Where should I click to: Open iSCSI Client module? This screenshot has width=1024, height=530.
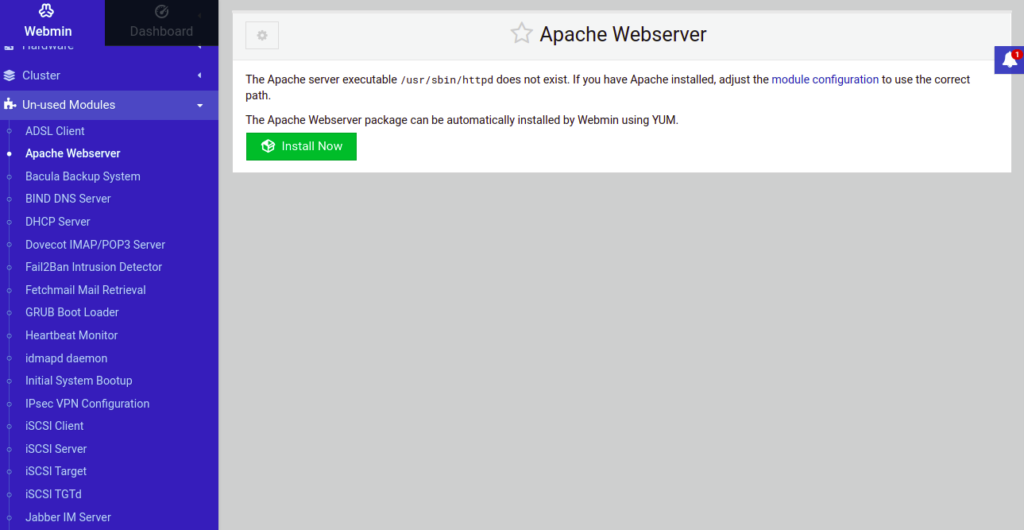click(x=54, y=426)
